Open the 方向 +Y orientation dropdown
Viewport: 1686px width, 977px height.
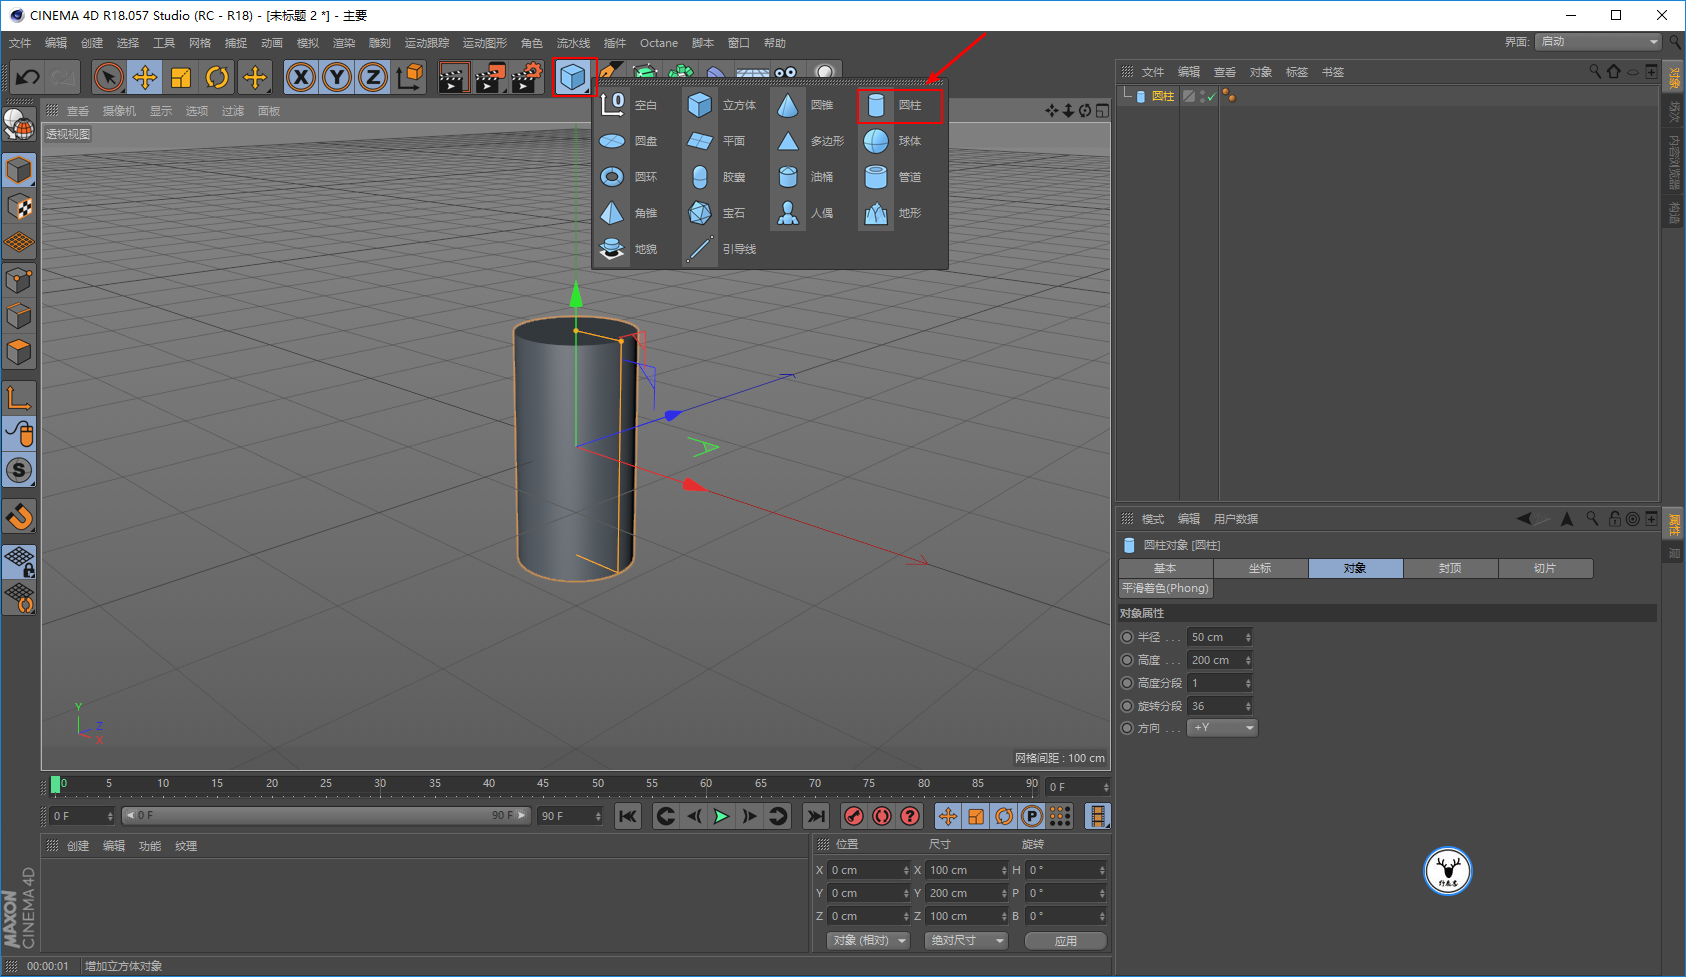pyautogui.click(x=1222, y=728)
